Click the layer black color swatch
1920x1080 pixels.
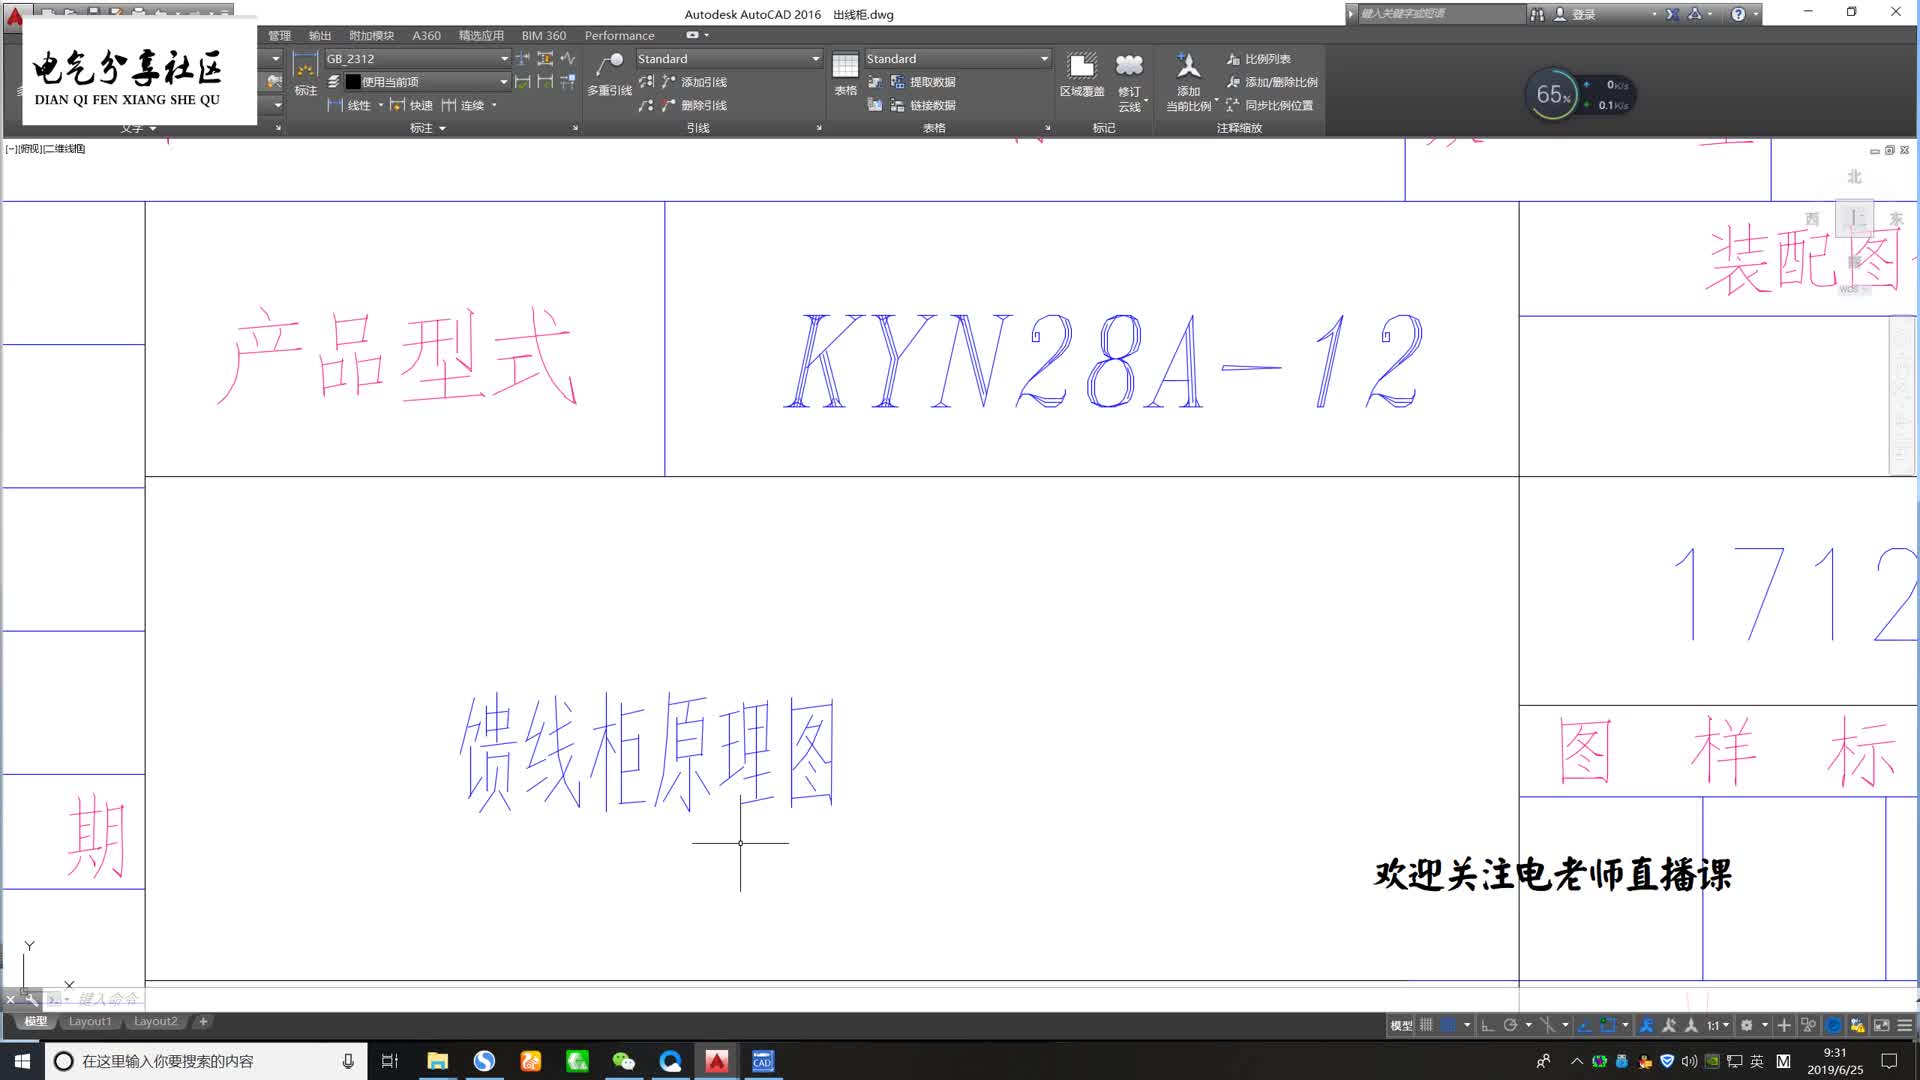(352, 82)
